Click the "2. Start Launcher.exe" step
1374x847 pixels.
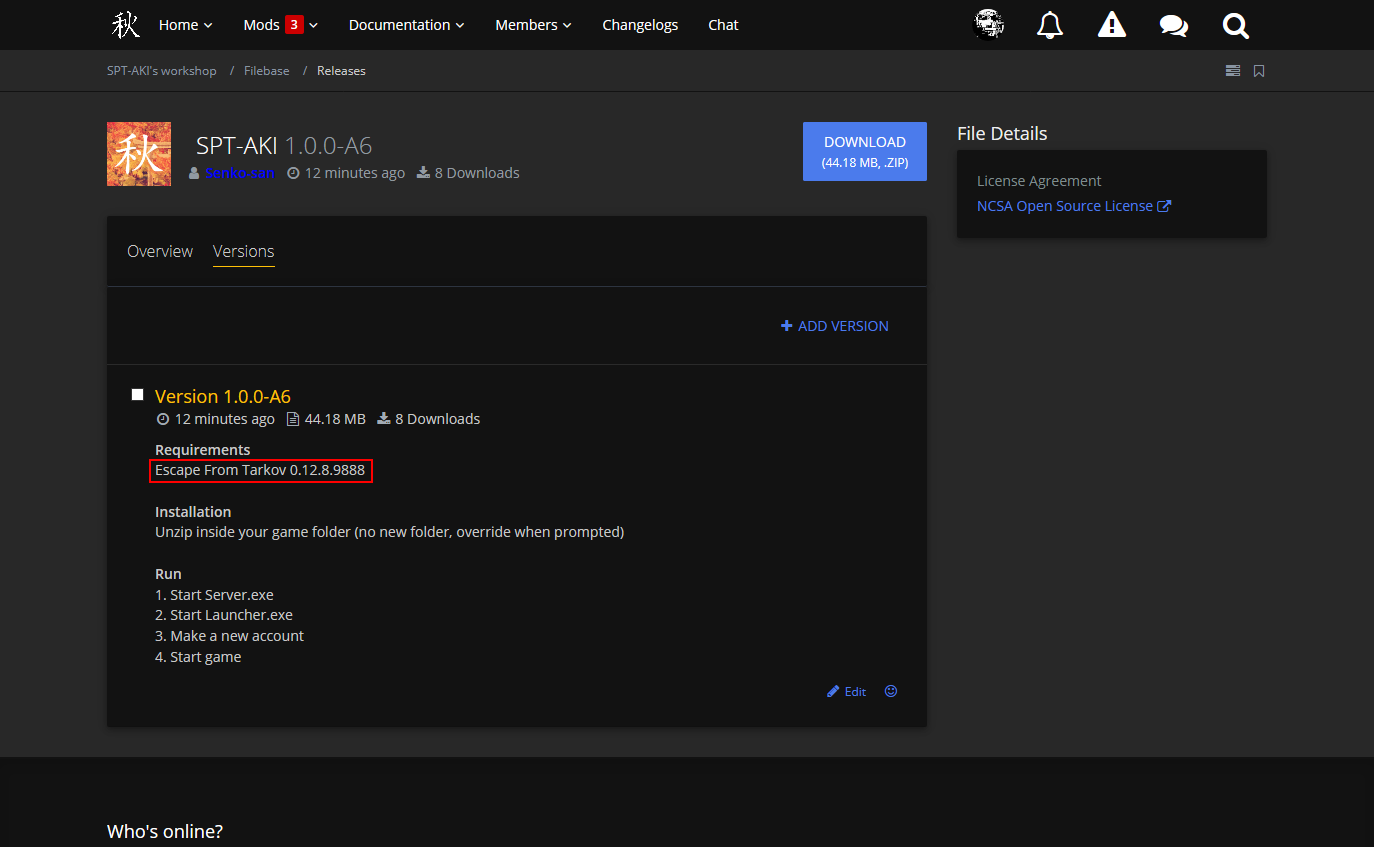click(x=224, y=615)
